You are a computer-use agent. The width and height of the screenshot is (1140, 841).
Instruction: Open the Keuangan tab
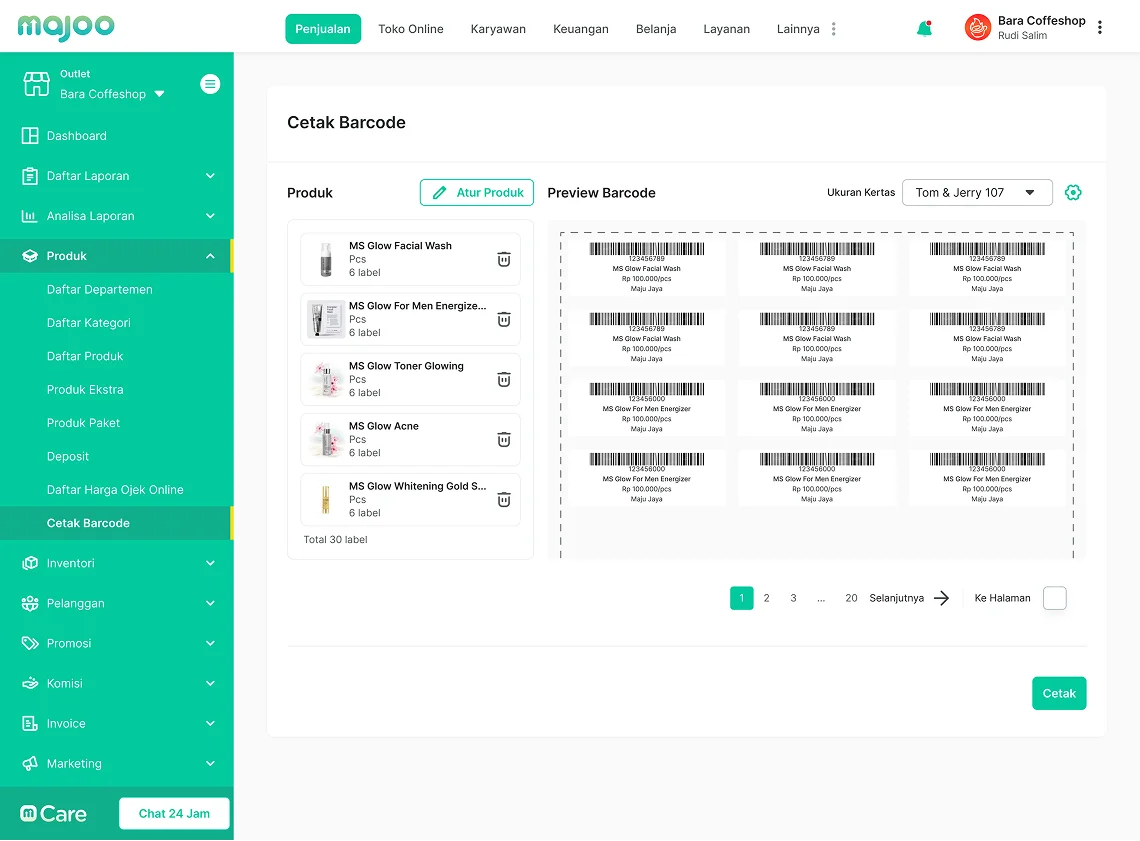click(x=580, y=29)
